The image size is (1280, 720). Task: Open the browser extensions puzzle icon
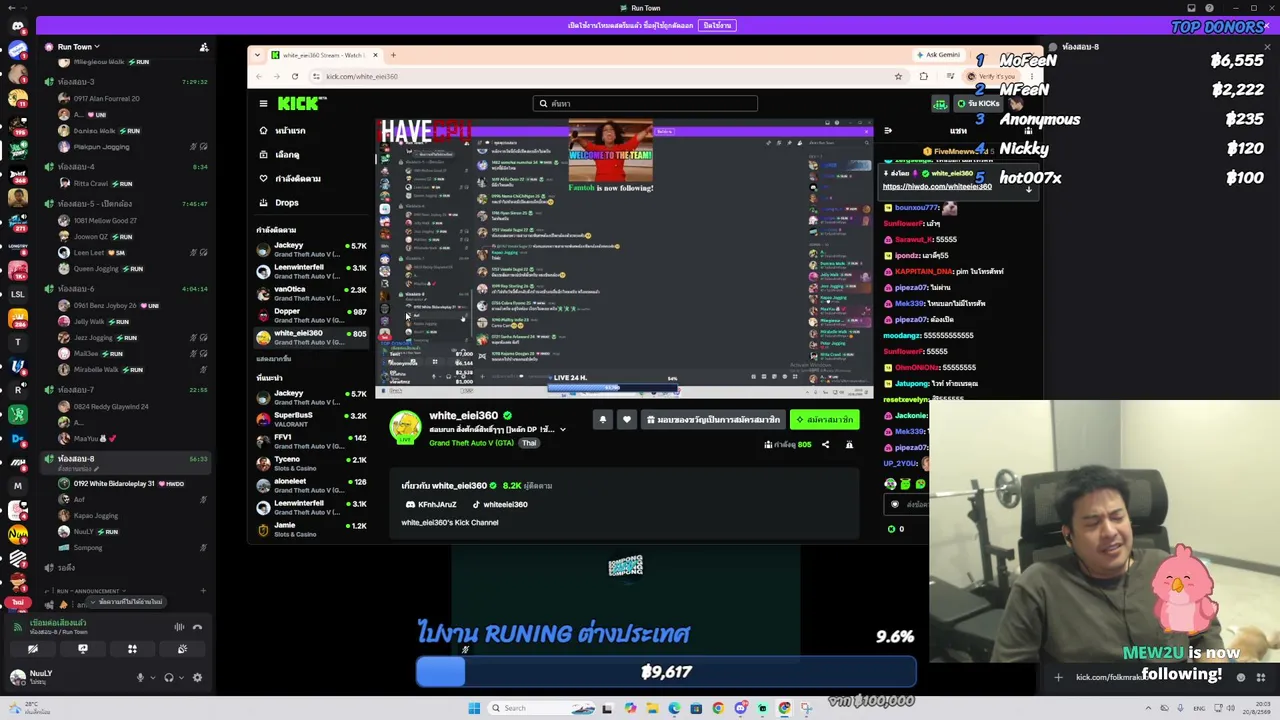click(923, 76)
